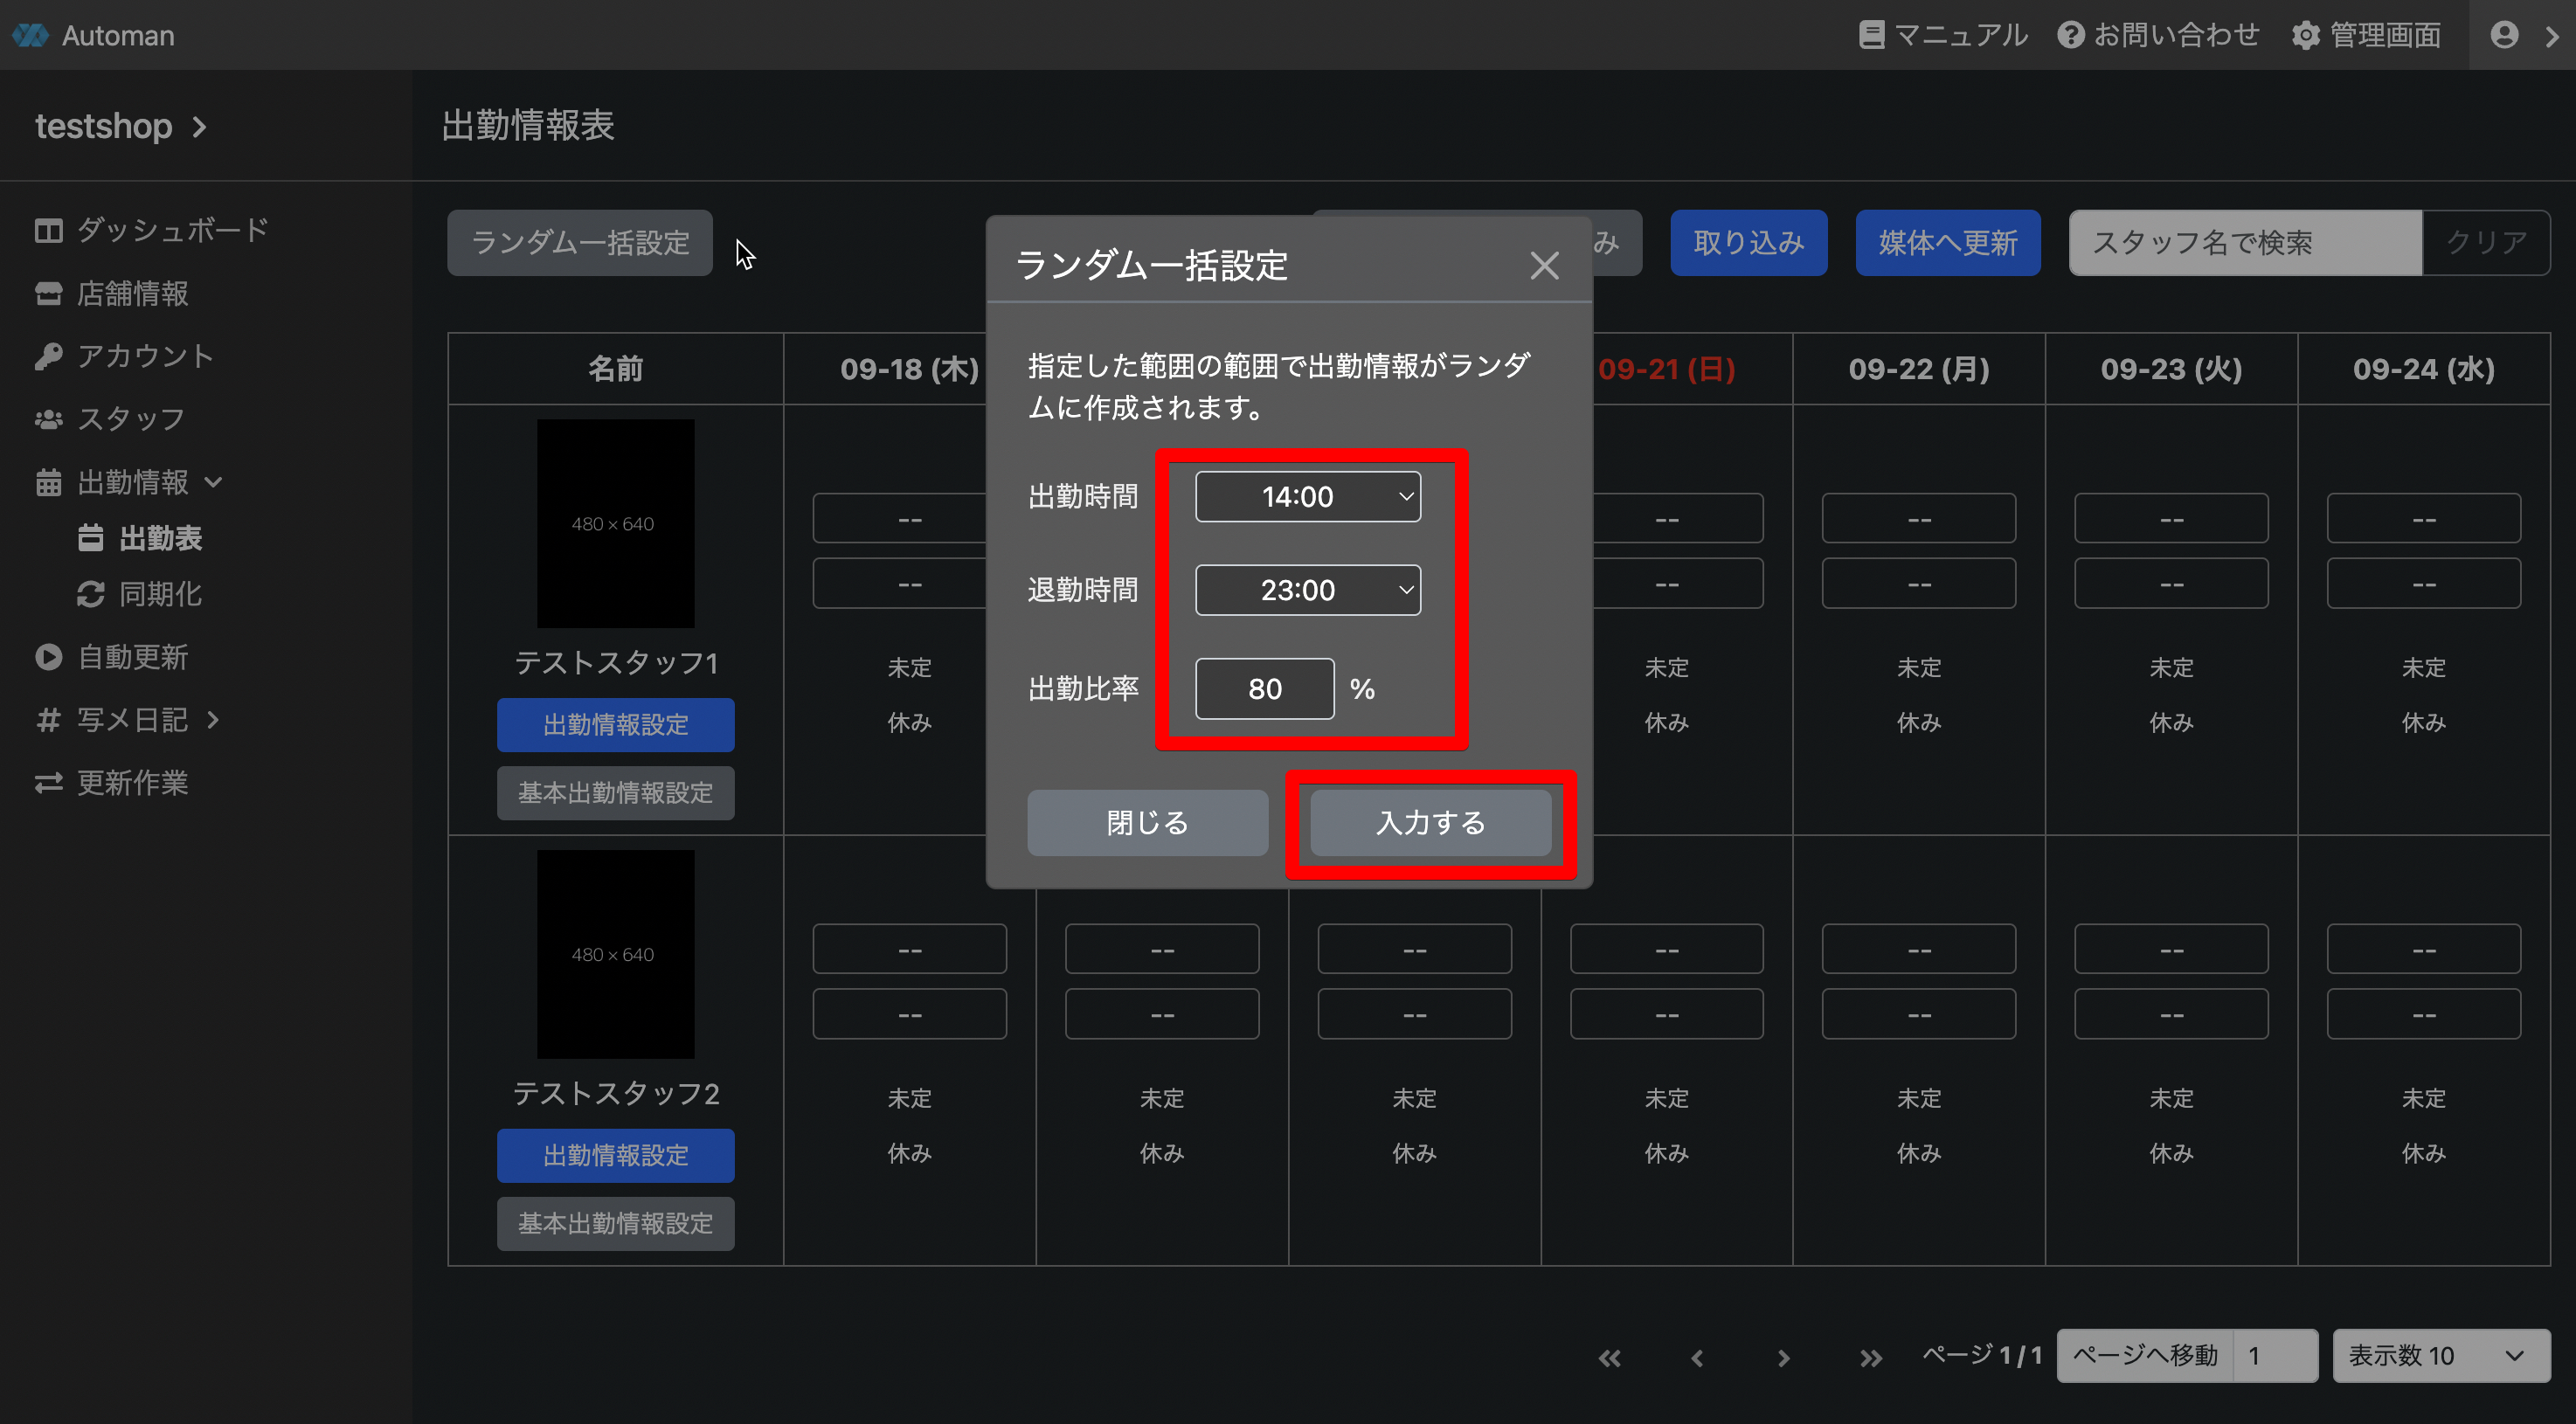Collapse the 出勤情報 sidebar section

(133, 482)
